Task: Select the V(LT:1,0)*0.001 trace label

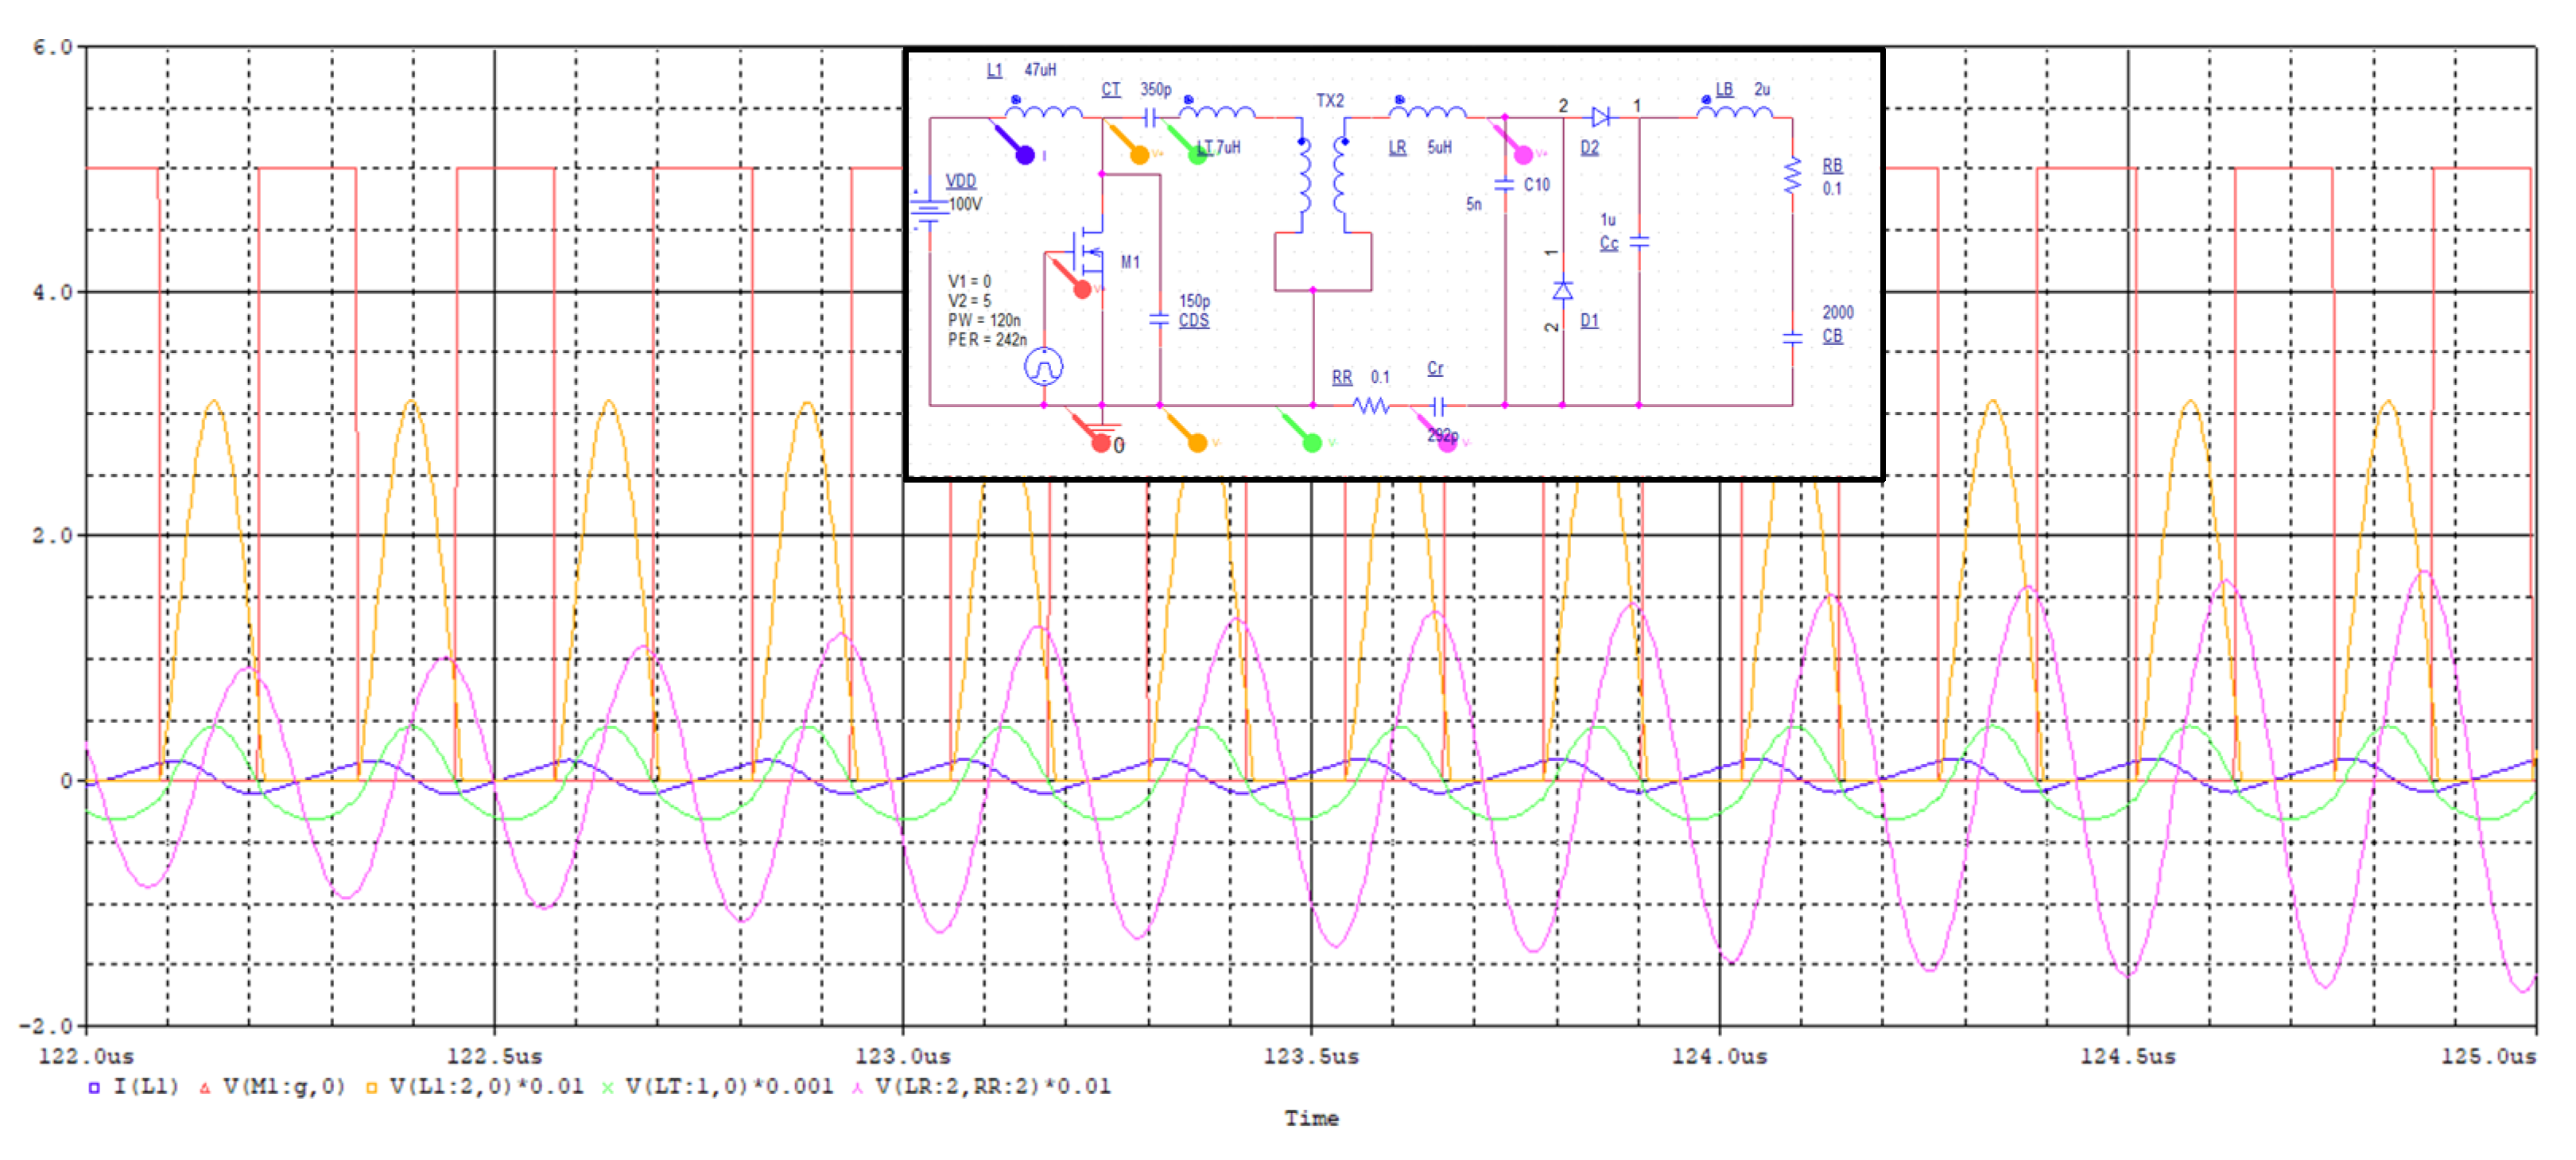Action: 729,1087
